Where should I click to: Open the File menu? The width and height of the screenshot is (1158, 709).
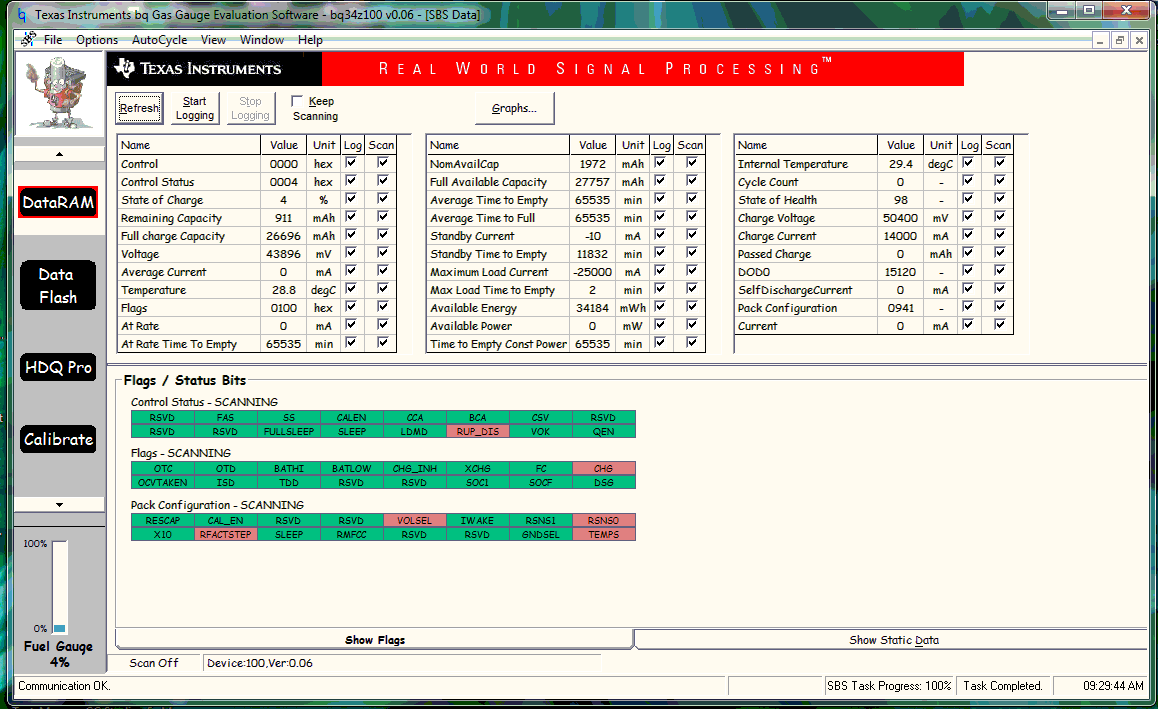(x=52, y=40)
